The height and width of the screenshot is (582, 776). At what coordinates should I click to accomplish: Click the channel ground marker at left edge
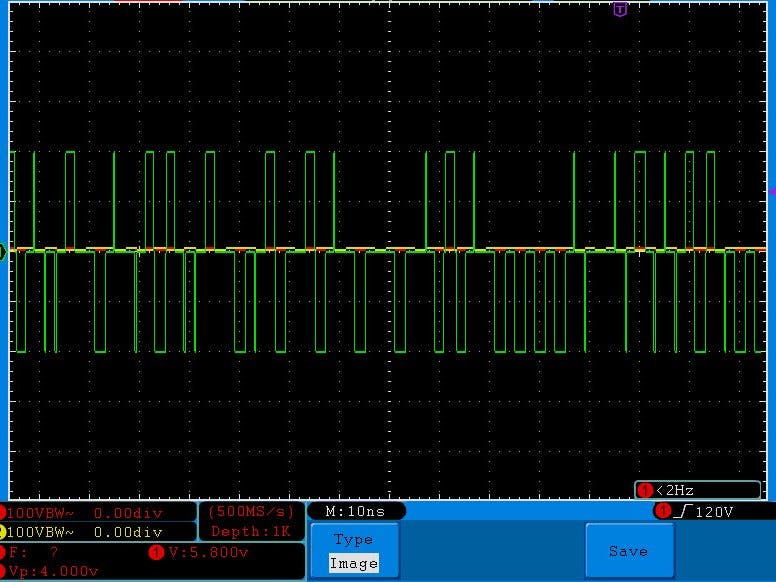click(2, 251)
